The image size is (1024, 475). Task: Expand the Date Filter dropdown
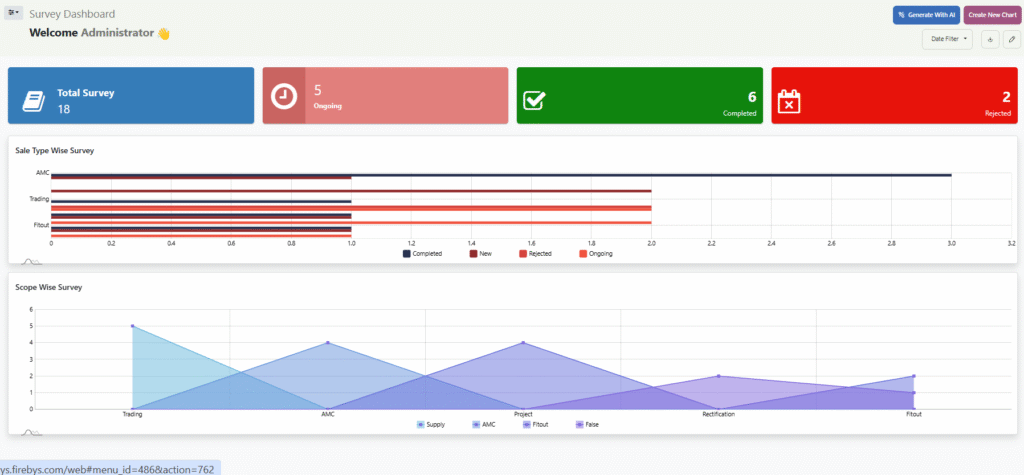(947, 39)
